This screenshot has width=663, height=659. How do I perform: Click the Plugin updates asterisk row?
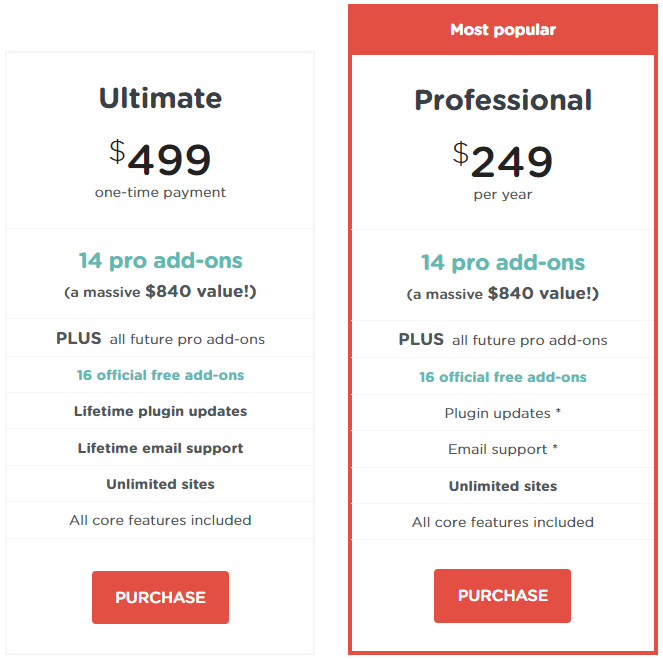503,413
